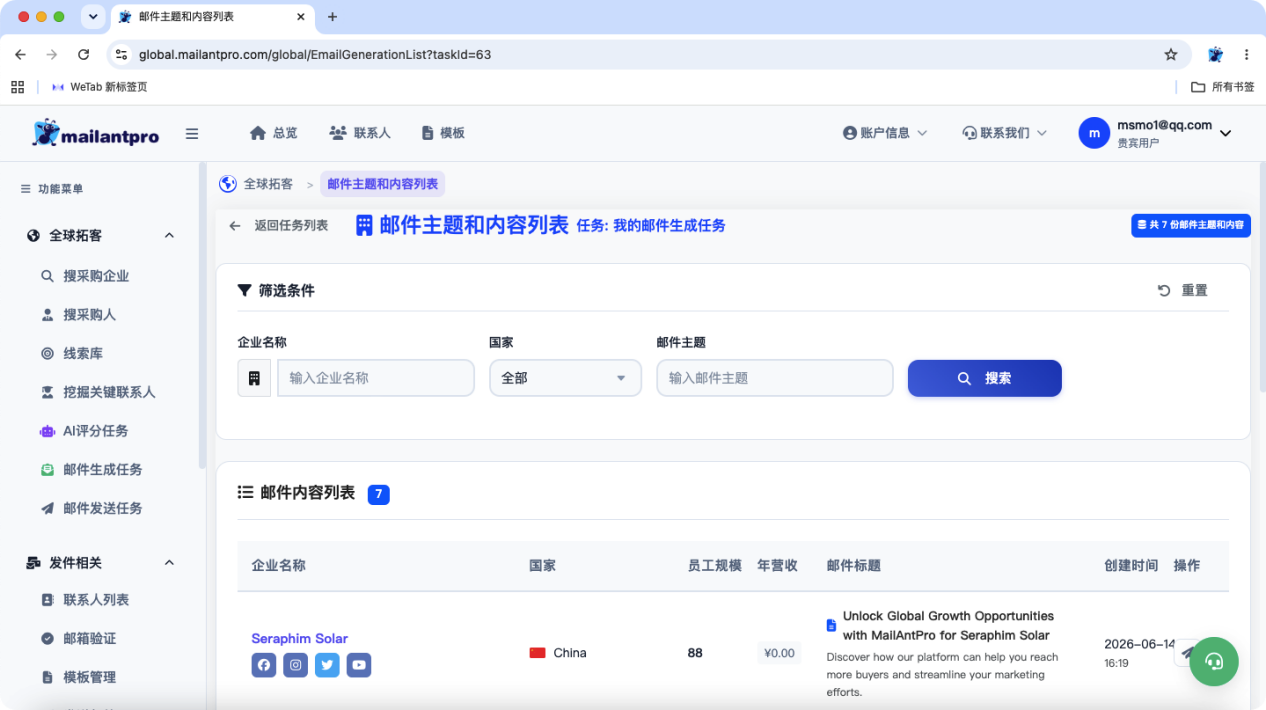The height and width of the screenshot is (710, 1266).
Task: Click 全球拓客 breadcrumb link
Action: point(268,184)
